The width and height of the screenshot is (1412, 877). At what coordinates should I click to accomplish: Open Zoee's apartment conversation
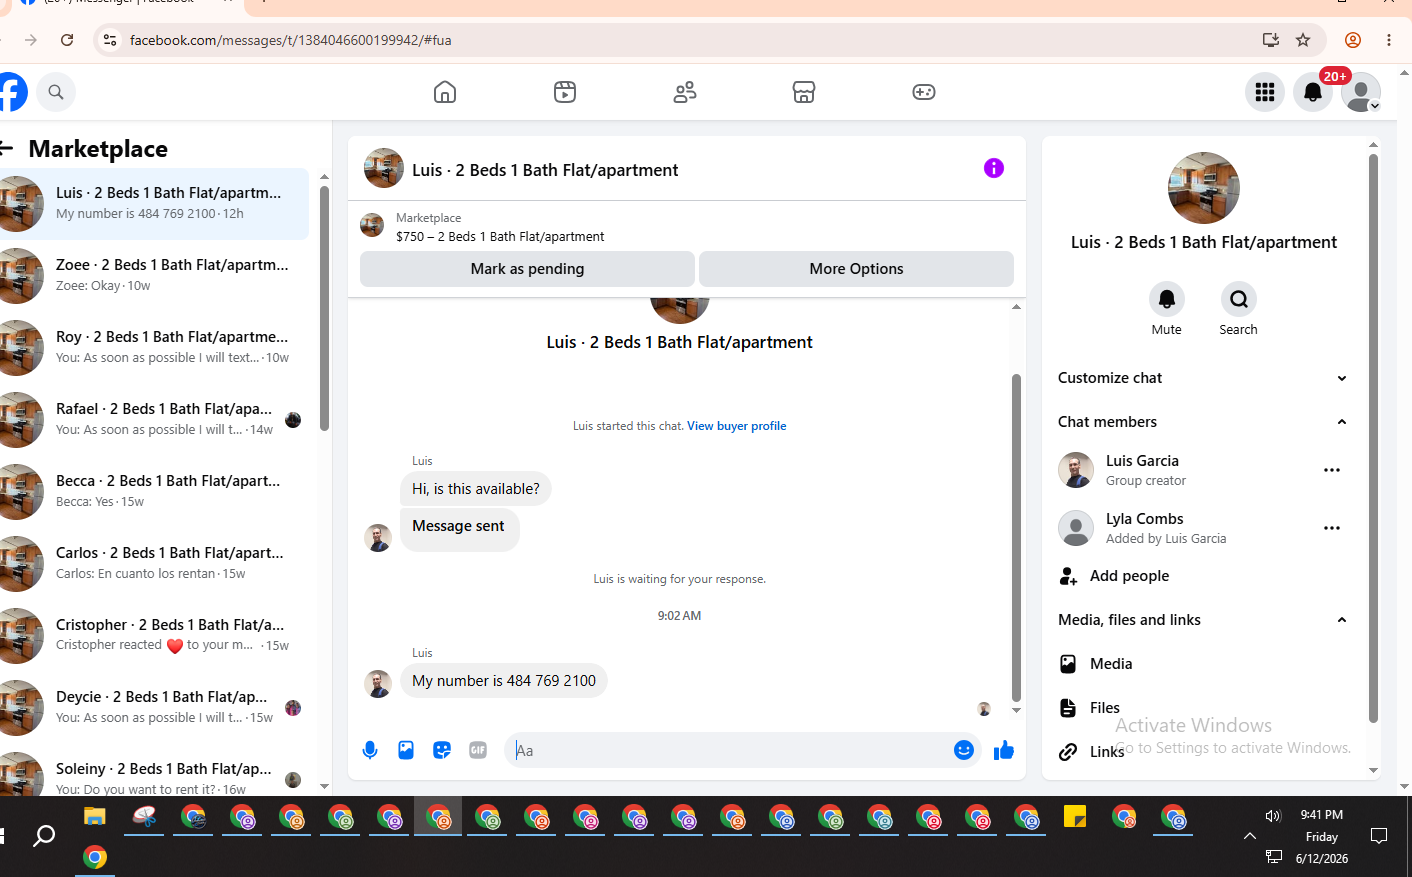point(154,276)
